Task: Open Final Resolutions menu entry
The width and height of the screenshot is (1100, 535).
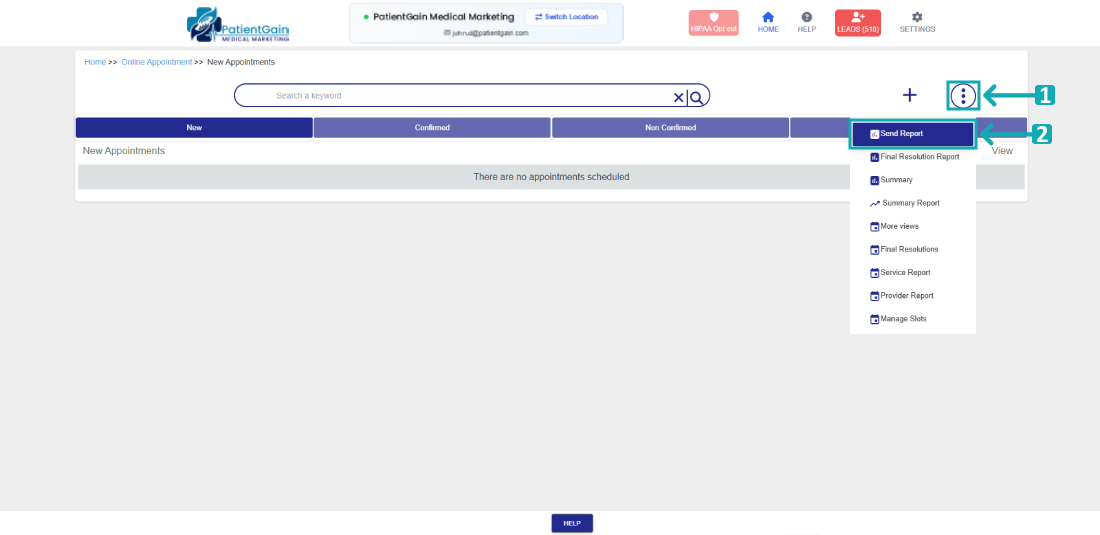Action: tap(913, 250)
